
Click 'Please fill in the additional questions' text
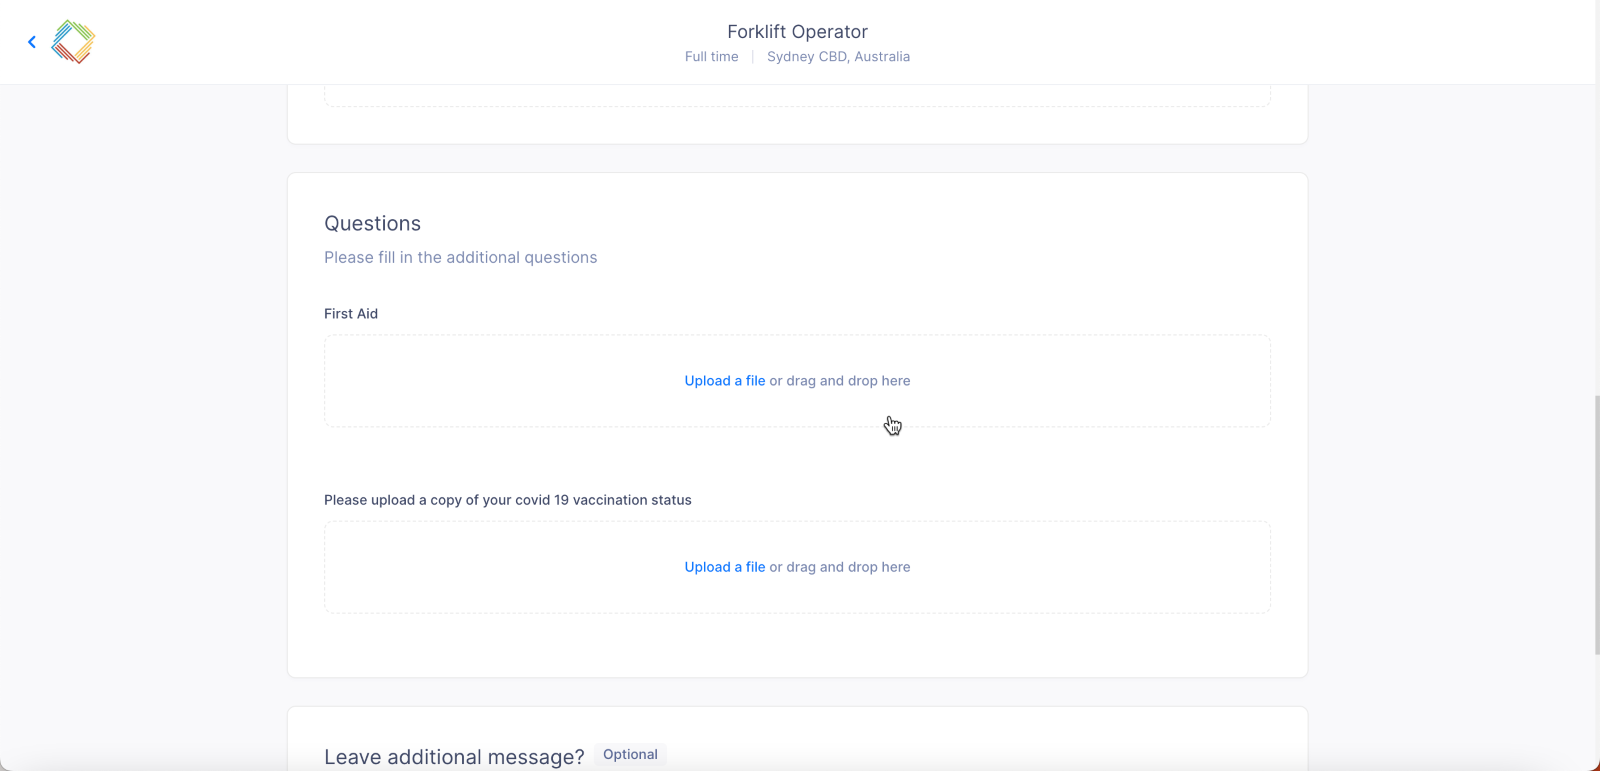460,258
